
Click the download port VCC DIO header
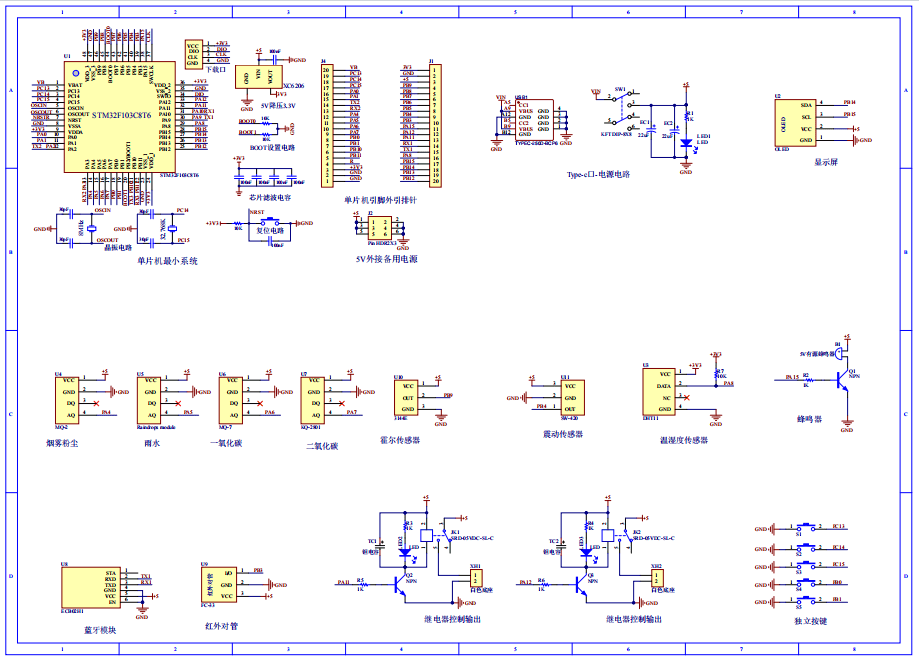click(193, 53)
